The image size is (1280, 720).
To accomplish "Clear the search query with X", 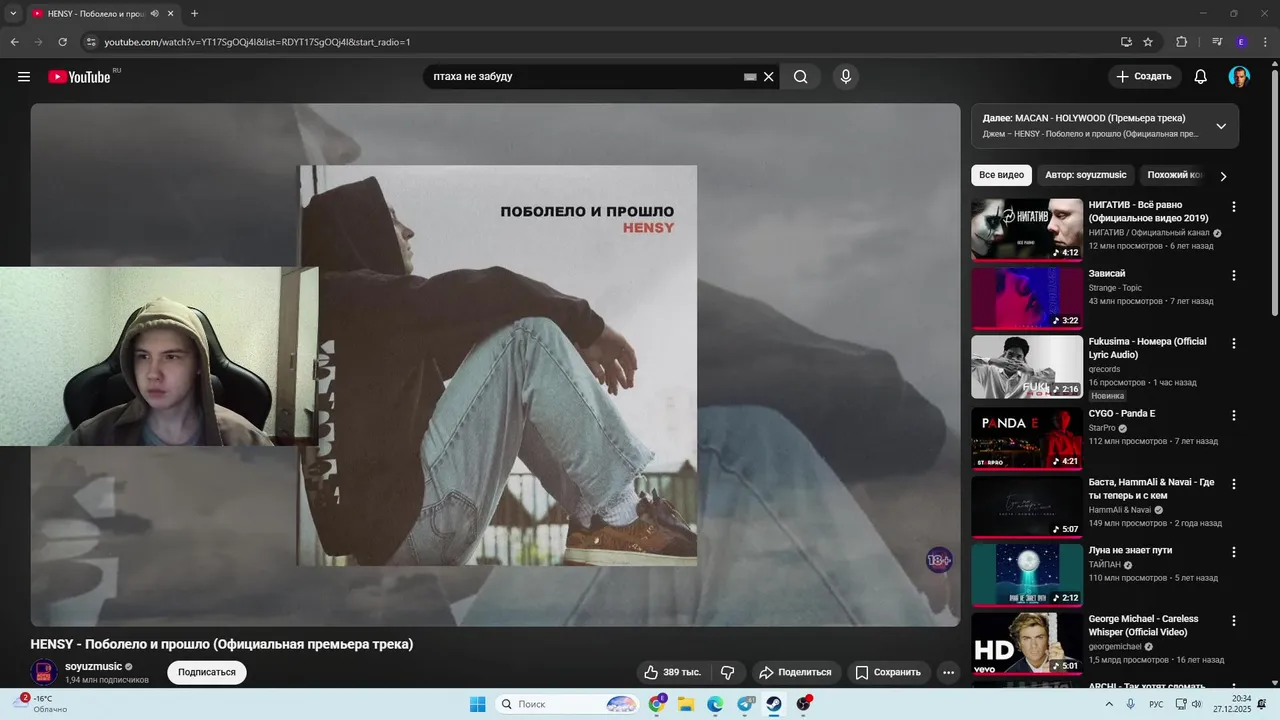I will 769,77.
